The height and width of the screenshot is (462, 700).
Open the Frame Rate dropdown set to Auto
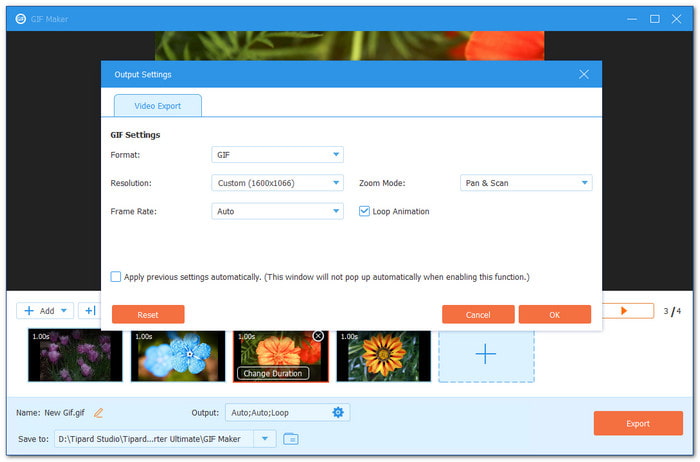[x=277, y=211]
